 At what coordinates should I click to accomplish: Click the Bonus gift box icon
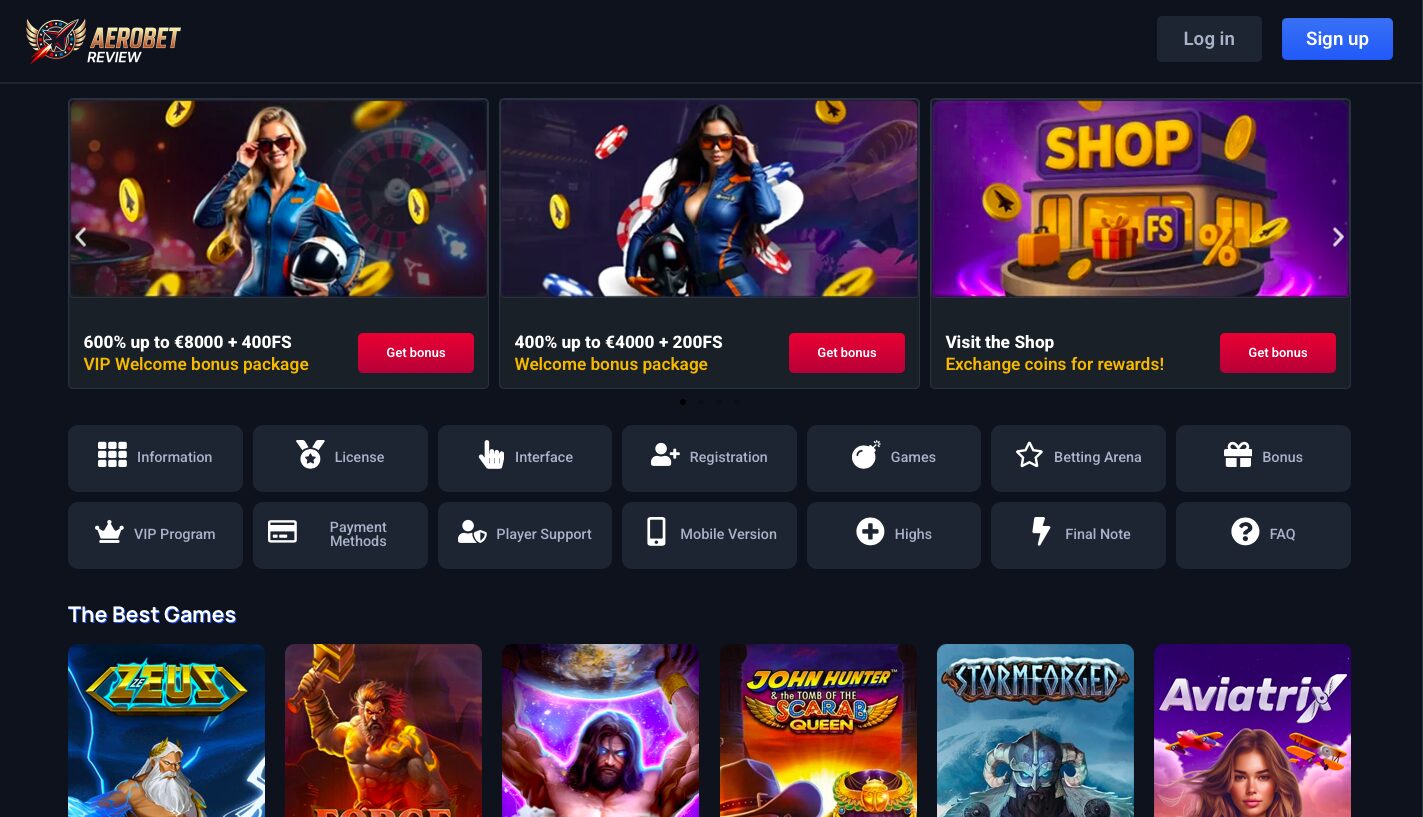(x=1238, y=455)
